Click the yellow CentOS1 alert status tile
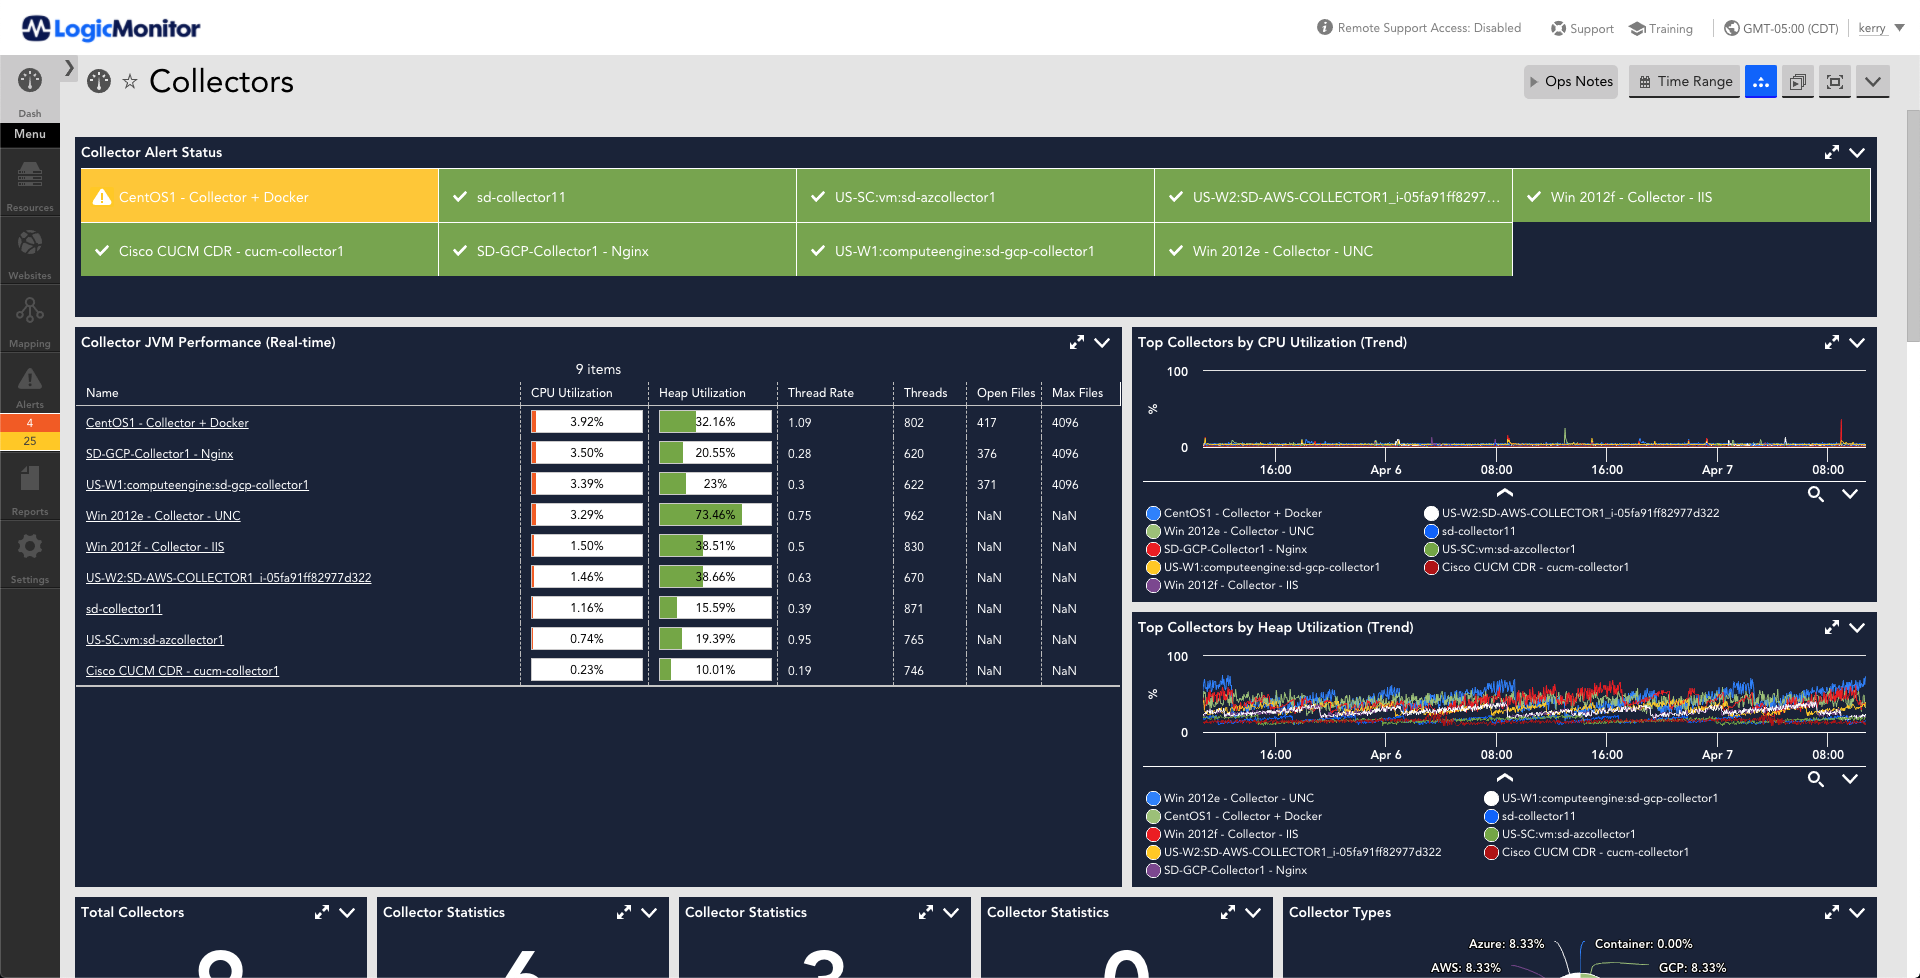The image size is (1920, 978). (258, 196)
